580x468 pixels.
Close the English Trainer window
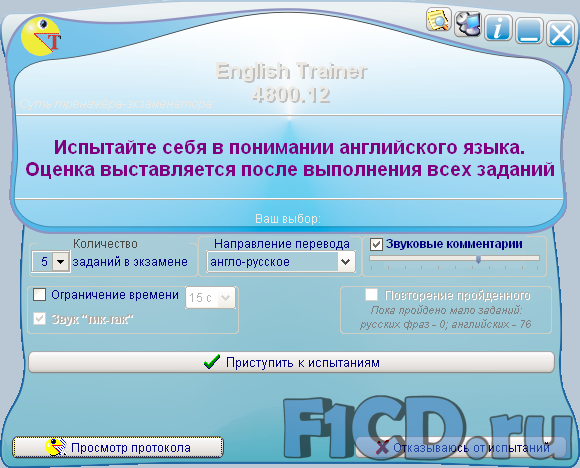tap(560, 34)
